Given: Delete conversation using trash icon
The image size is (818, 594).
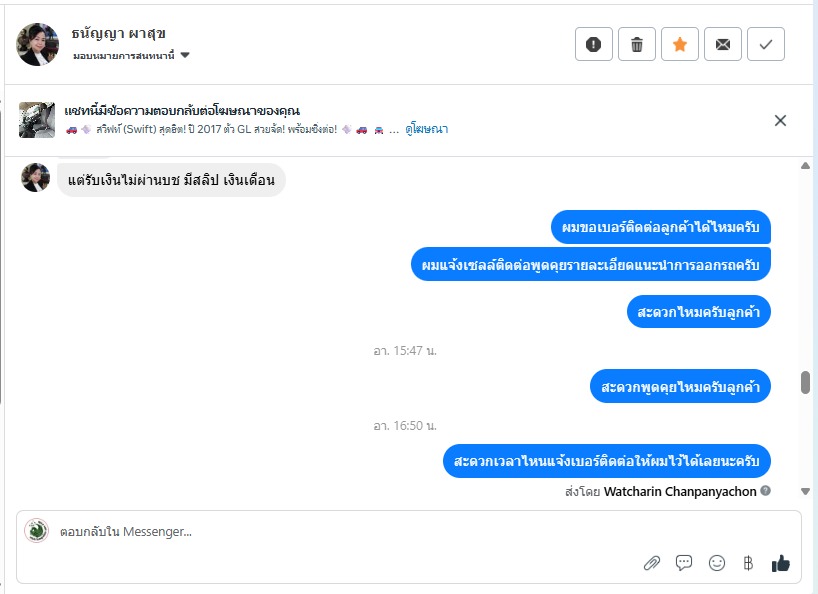Looking at the screenshot, I should click(x=636, y=44).
